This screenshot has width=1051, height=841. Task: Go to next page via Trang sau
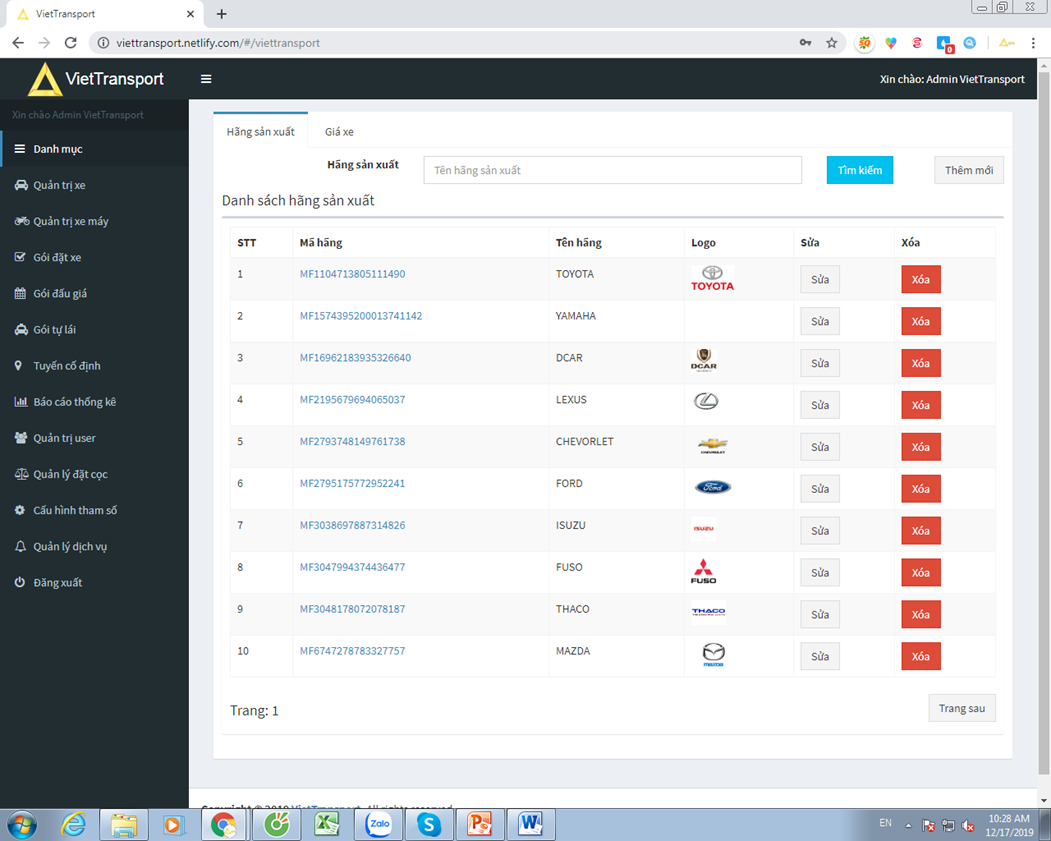tap(961, 707)
